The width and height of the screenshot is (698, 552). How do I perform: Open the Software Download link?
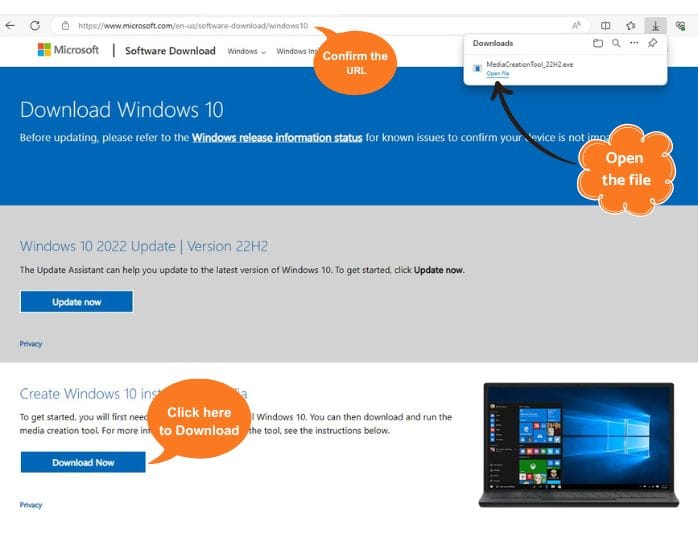tap(170, 51)
